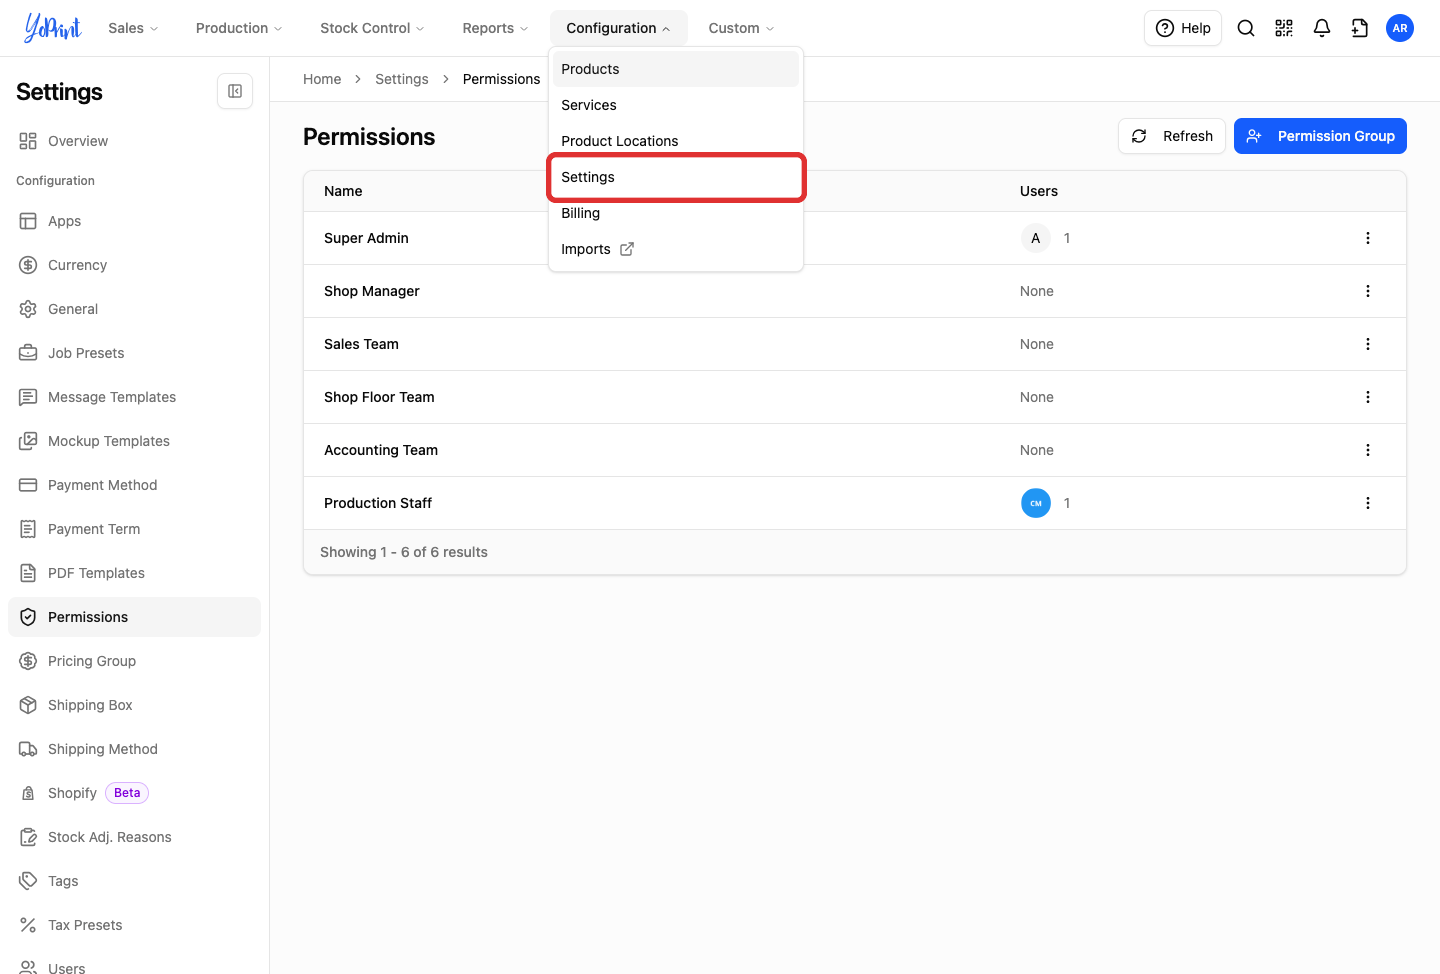Open Message Templates in sidebar

click(x=134, y=397)
